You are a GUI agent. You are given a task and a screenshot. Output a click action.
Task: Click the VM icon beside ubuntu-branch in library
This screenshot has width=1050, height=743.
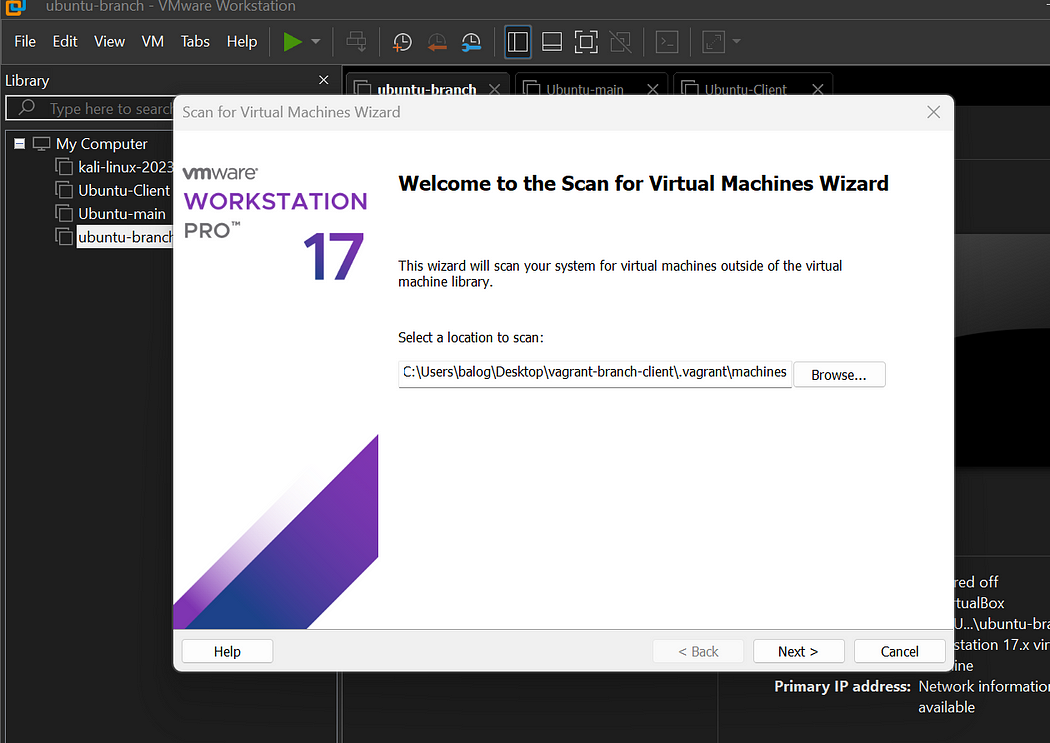click(64, 236)
